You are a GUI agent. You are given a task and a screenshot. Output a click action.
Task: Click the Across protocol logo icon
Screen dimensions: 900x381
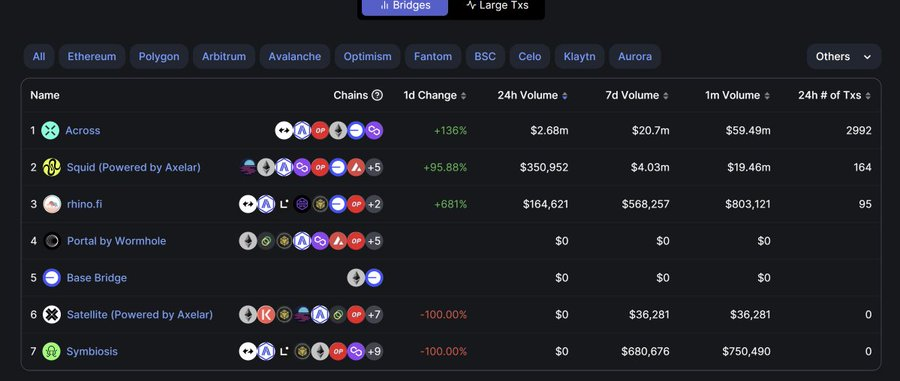[x=51, y=130]
